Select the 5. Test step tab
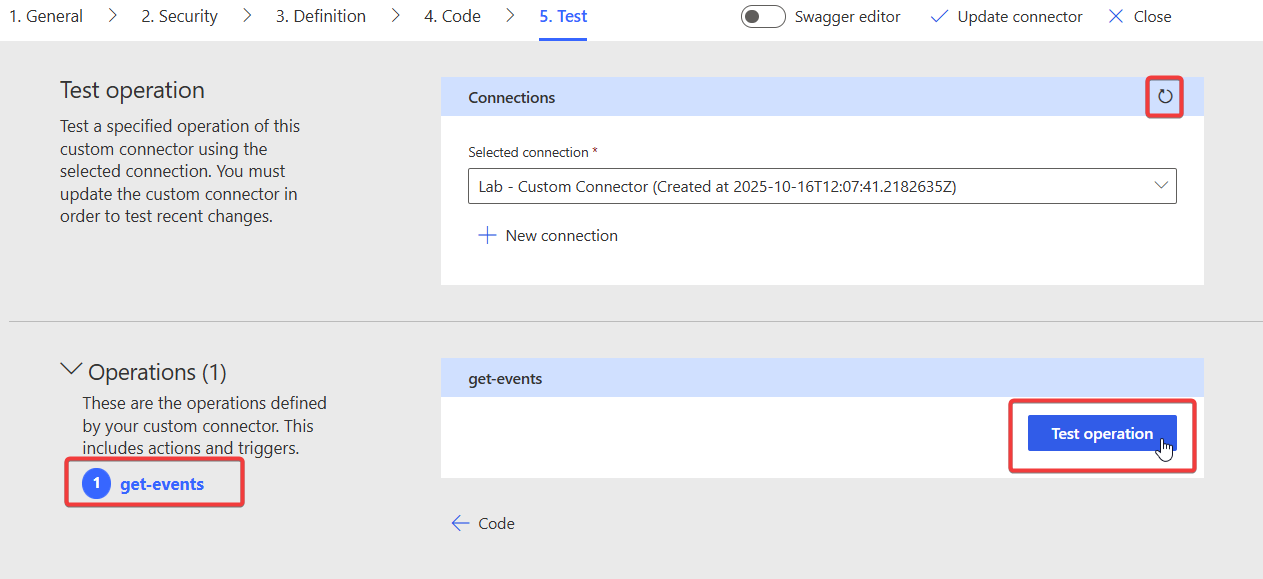 (x=563, y=17)
